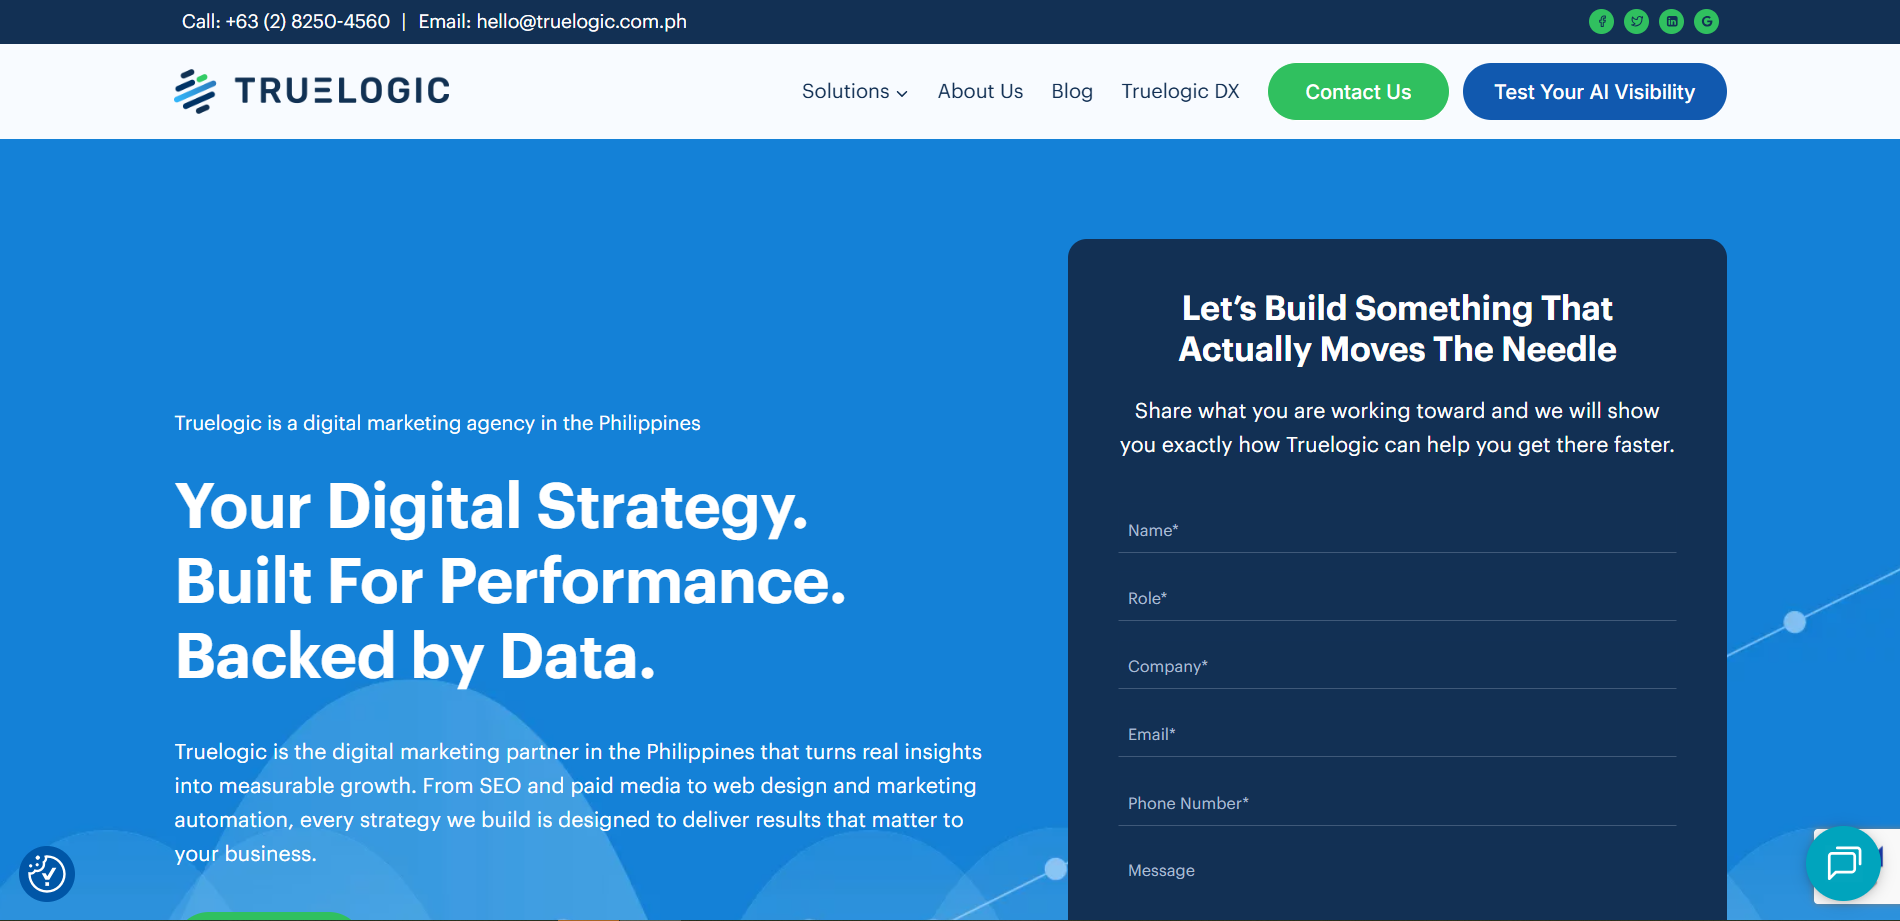Expand the Solutions dropdown menu
Screen dimensions: 1900x921
click(854, 91)
